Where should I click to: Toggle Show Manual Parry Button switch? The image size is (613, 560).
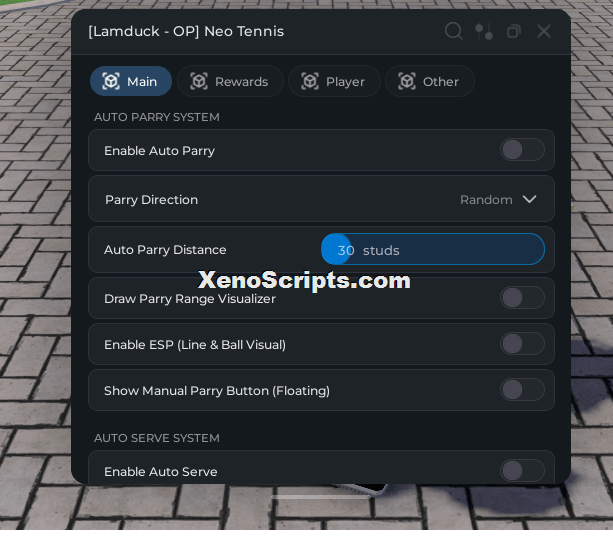coord(522,390)
